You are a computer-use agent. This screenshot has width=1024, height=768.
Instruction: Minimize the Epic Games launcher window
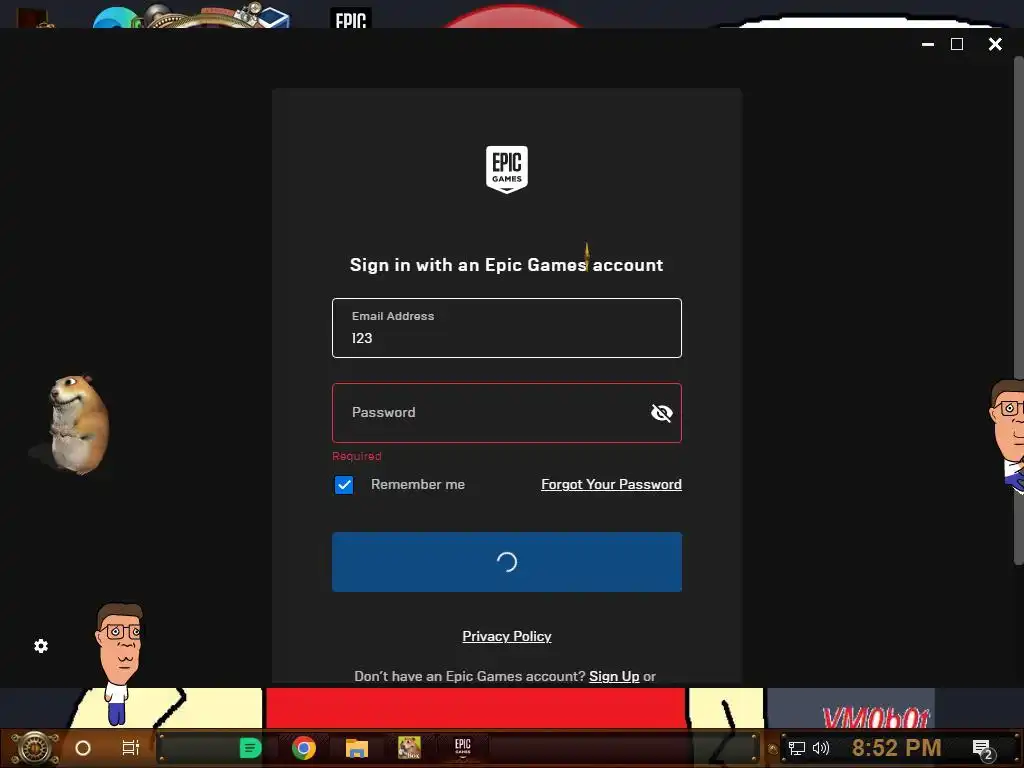(x=928, y=44)
